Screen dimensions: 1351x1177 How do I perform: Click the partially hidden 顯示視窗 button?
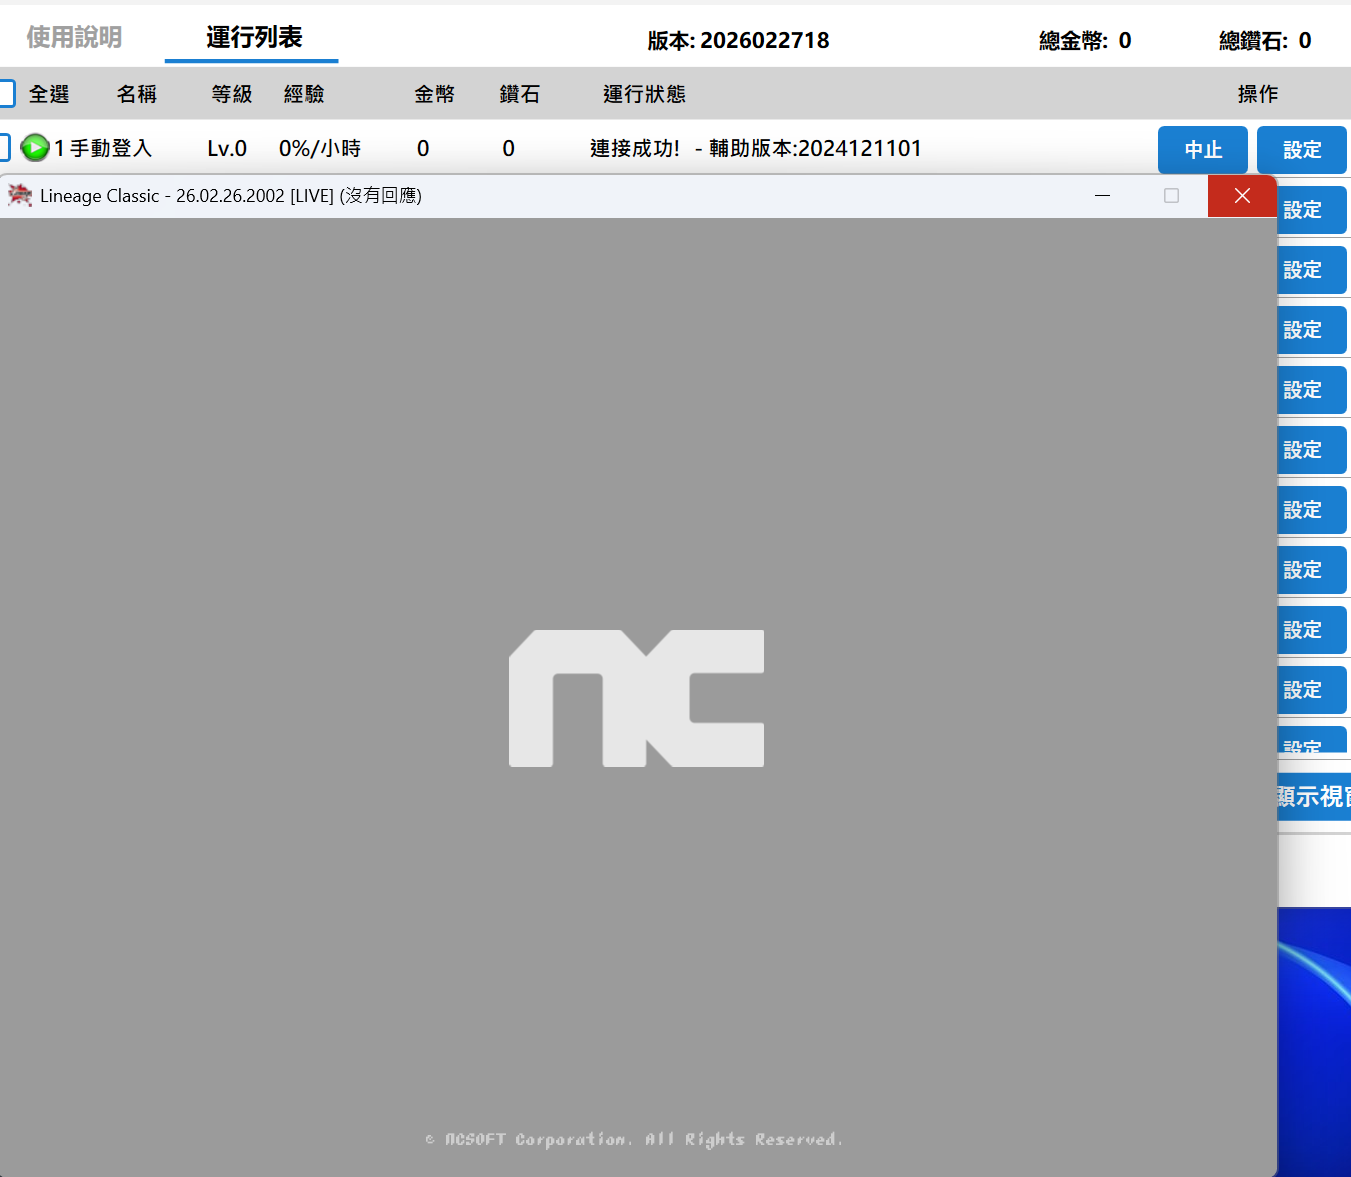click(1314, 797)
